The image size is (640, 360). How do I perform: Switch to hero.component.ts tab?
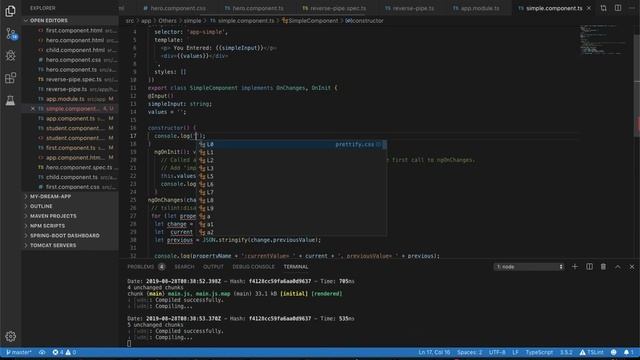coord(255,8)
